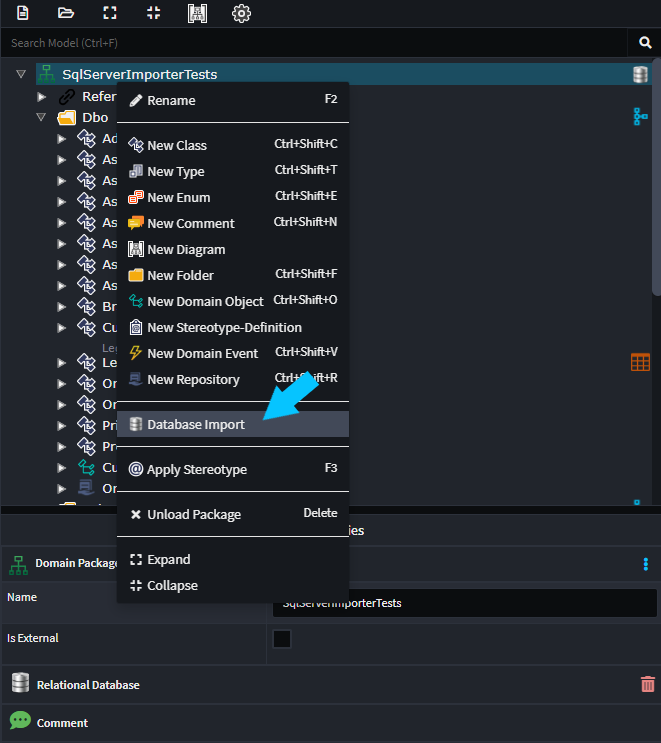Expand the Br class node
Image resolution: width=661 pixels, height=743 pixels.
(x=62, y=307)
